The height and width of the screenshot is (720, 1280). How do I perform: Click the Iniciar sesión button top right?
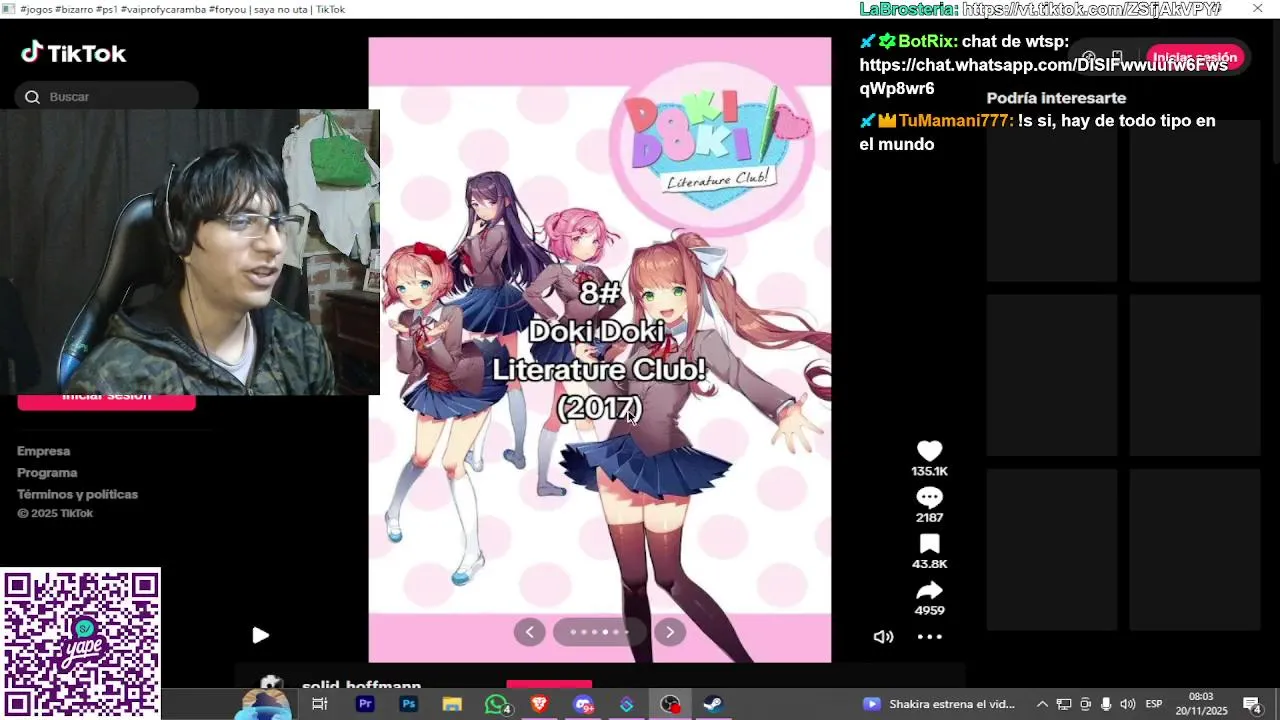click(x=1195, y=57)
